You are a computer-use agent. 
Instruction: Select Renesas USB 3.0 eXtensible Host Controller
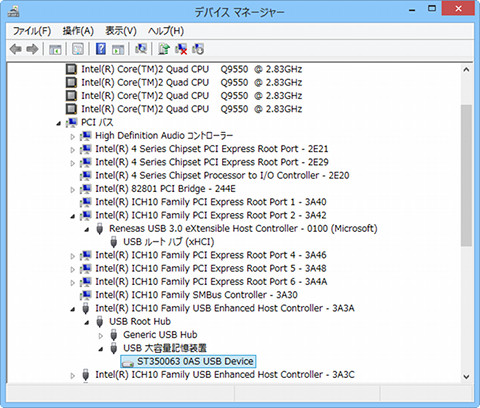click(x=243, y=228)
